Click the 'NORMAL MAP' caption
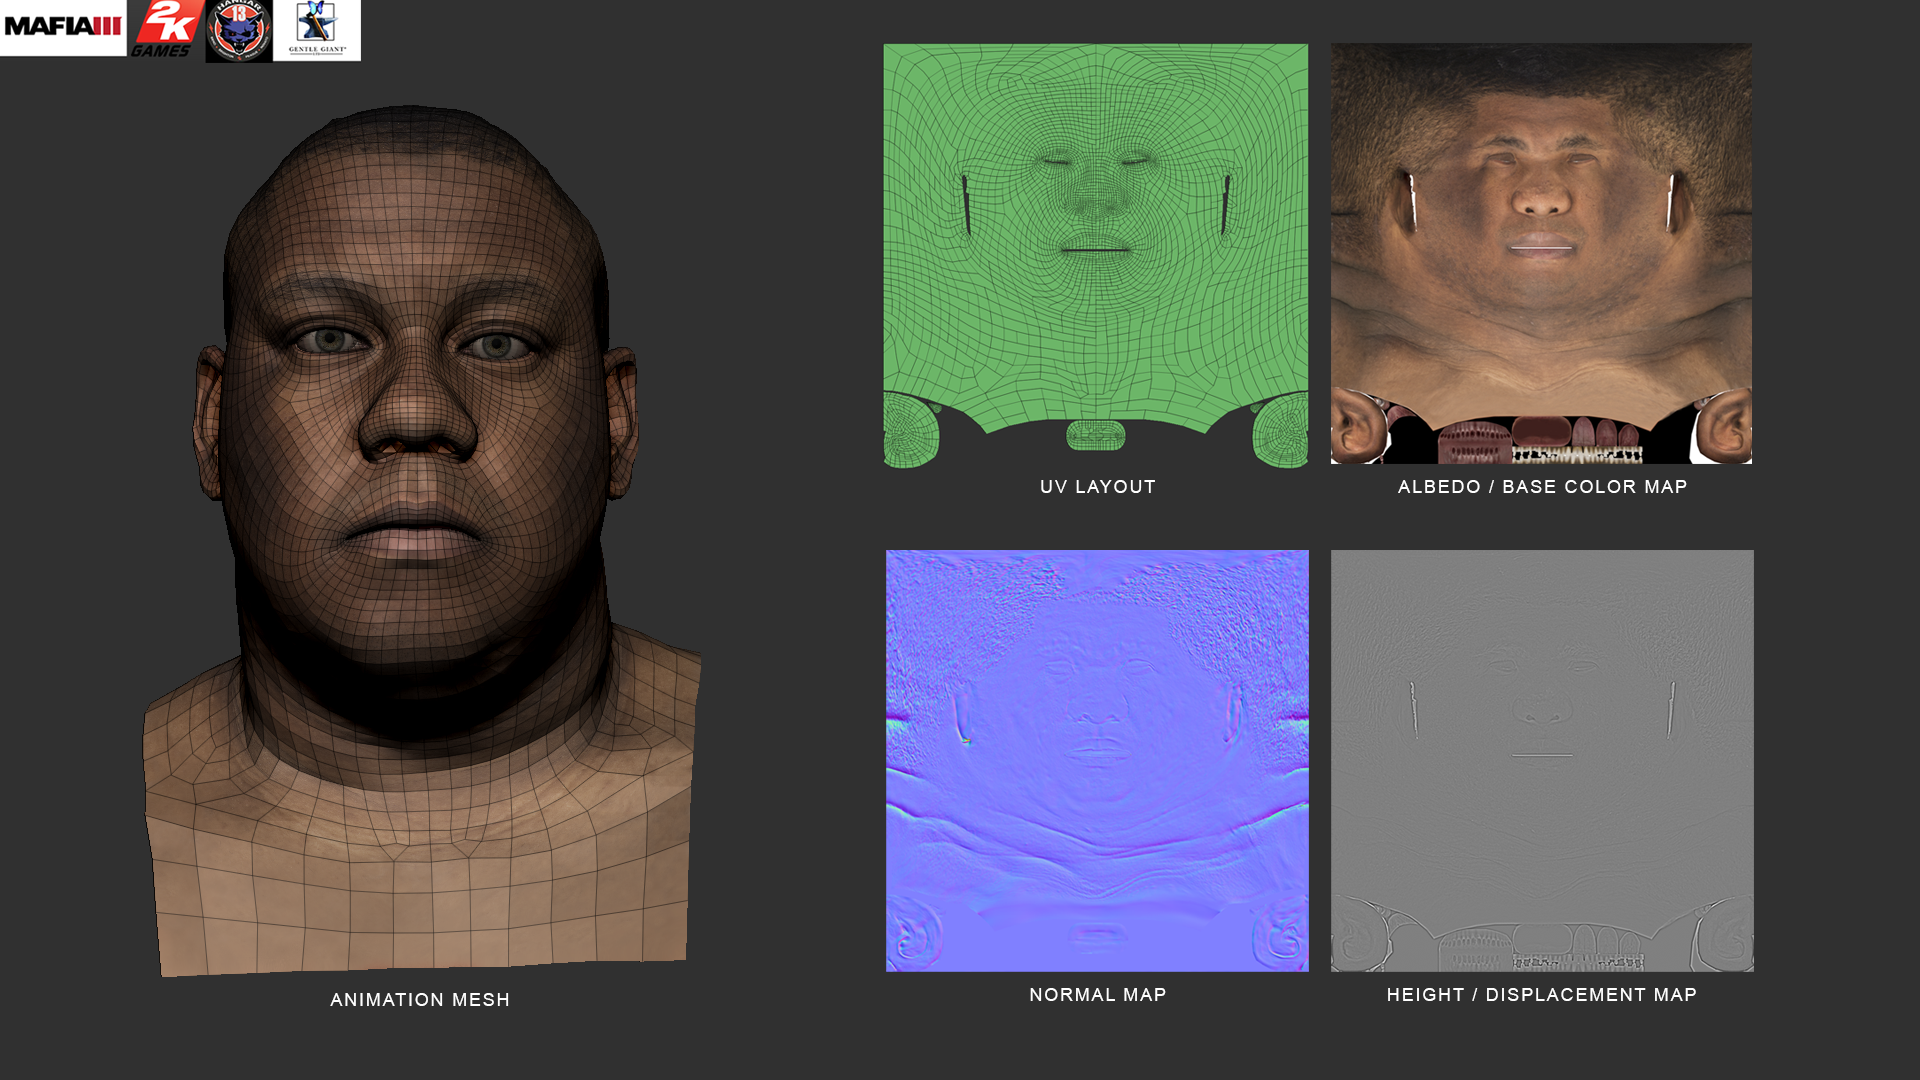1920x1080 pixels. click(1098, 995)
